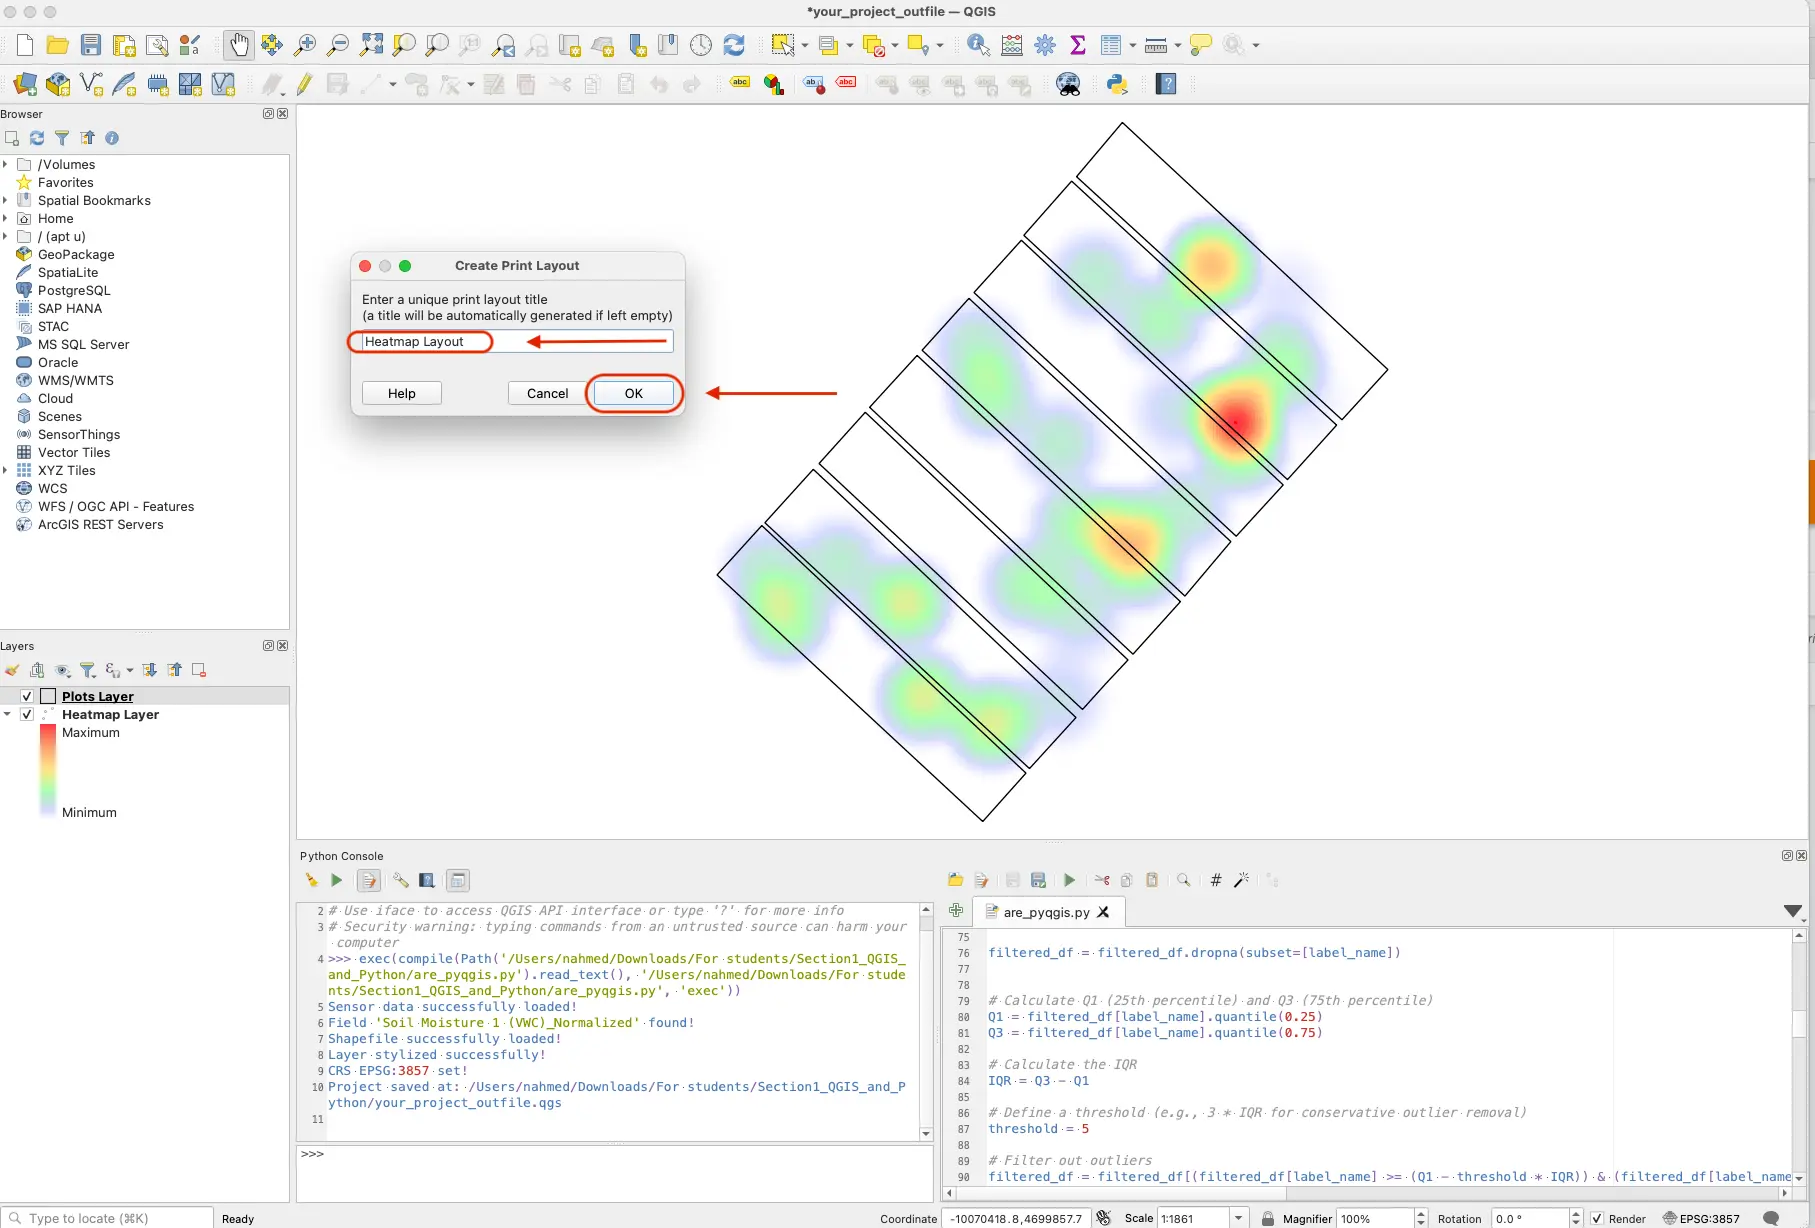Open the MetaSearch catalog client icon
Viewport: 1815px width, 1228px height.
(x=1069, y=85)
